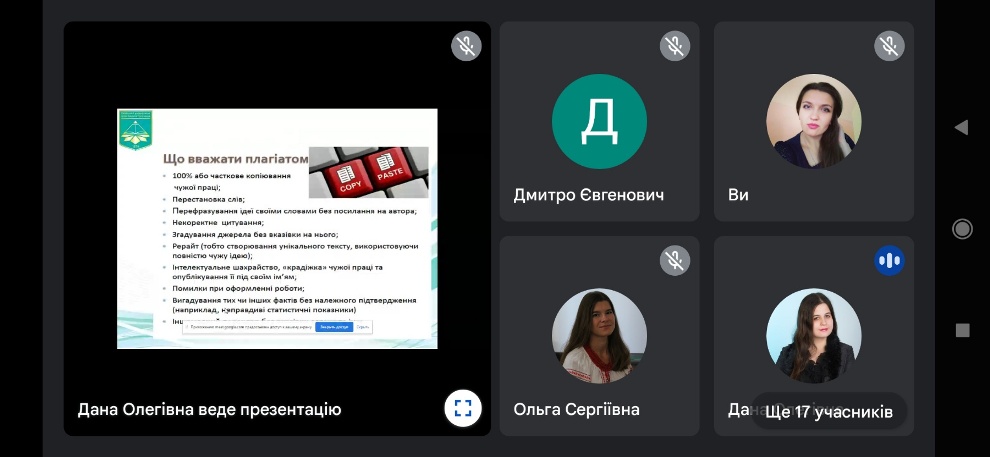Tap the bullet '100% або часткове копіювання'
The image size is (990, 457).
(x=231, y=175)
